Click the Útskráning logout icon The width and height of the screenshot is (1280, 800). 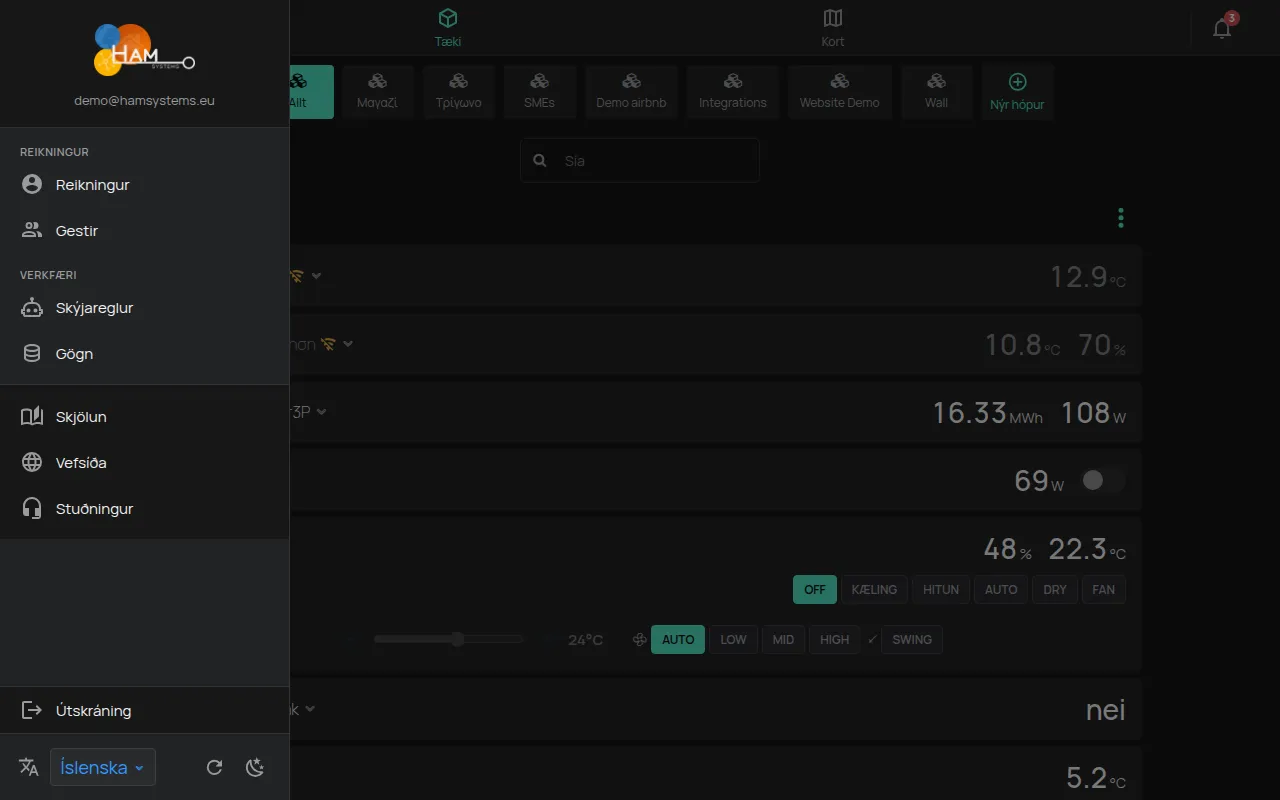point(32,711)
